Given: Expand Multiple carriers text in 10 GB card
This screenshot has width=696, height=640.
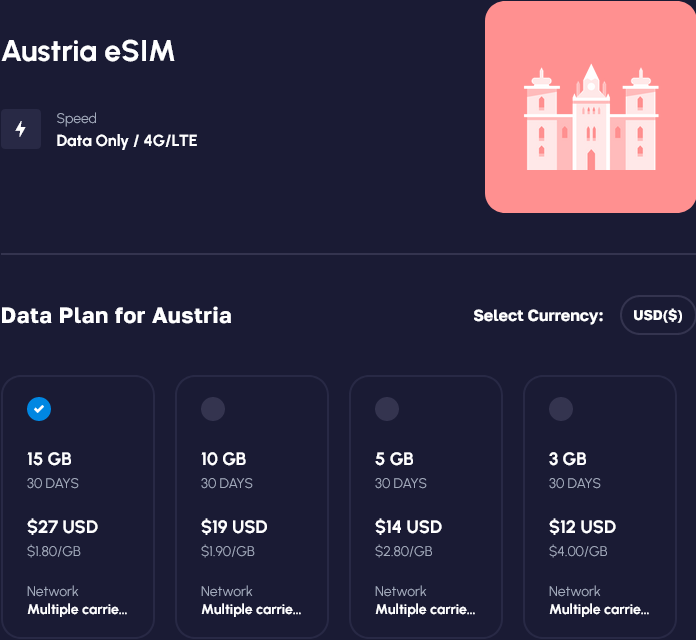Looking at the screenshot, I should tap(251, 609).
